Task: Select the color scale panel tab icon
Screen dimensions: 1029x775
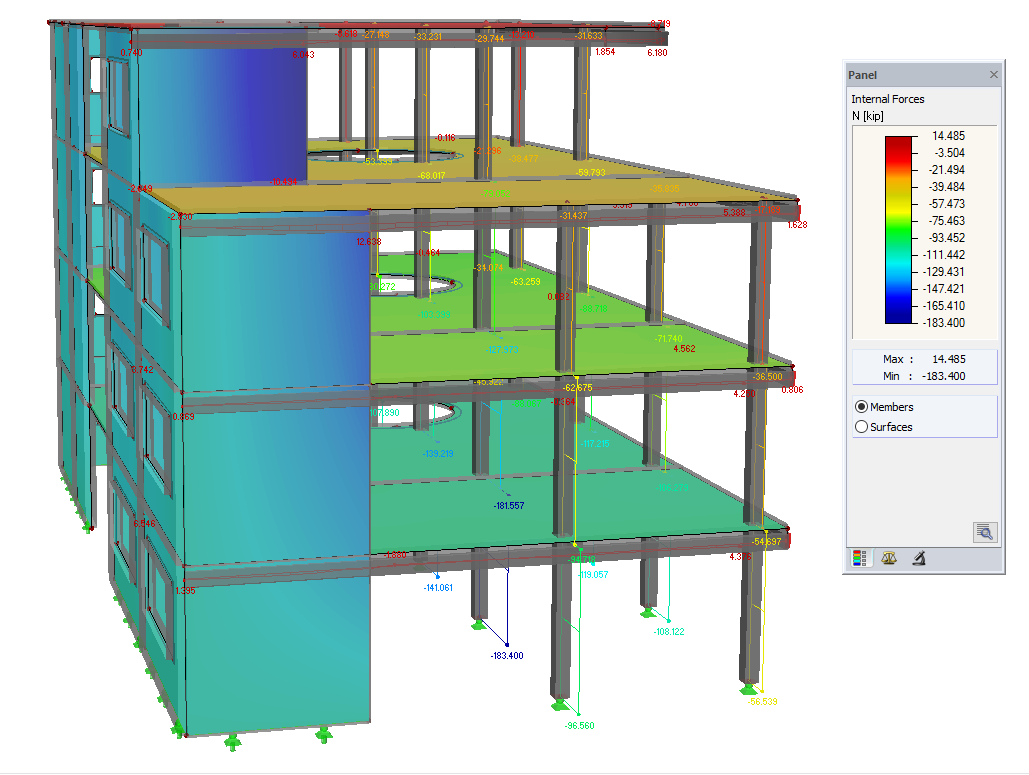Action: (858, 558)
